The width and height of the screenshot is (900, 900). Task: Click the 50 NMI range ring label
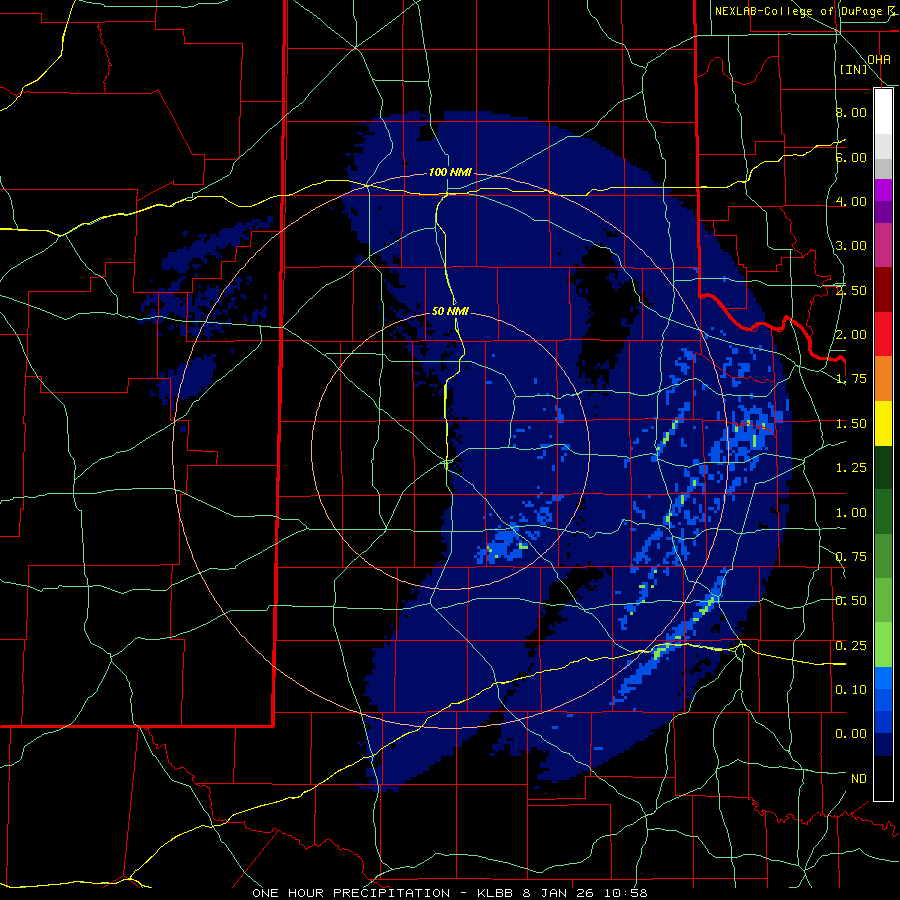[x=450, y=311]
